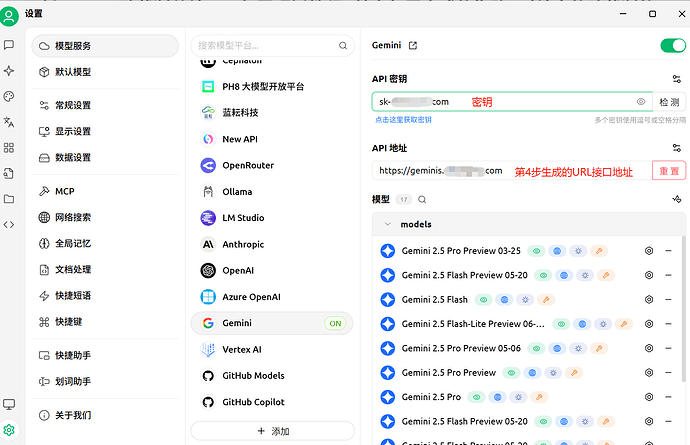The width and height of the screenshot is (690, 445).
Task: Open settings for Gemini 2.5 Pro Preview row
Action: tap(649, 372)
